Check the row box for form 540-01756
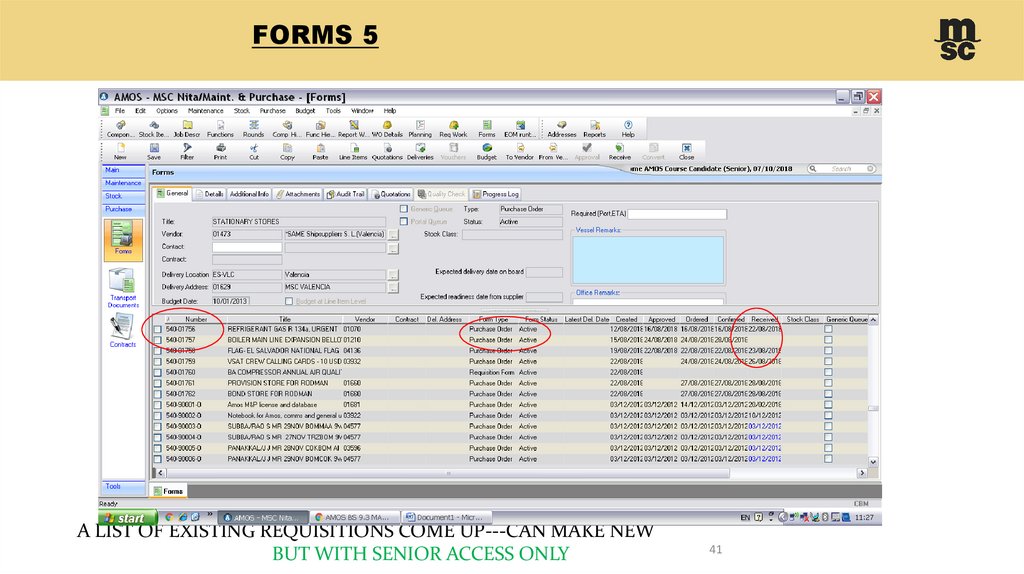Image resolution: width=1024 pixels, height=574 pixels. tap(157, 329)
